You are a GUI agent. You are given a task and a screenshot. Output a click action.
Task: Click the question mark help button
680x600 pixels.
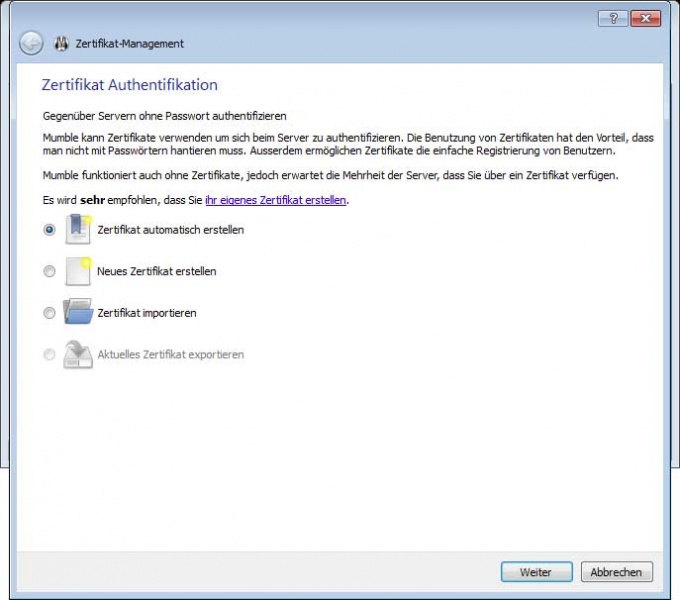tap(613, 19)
